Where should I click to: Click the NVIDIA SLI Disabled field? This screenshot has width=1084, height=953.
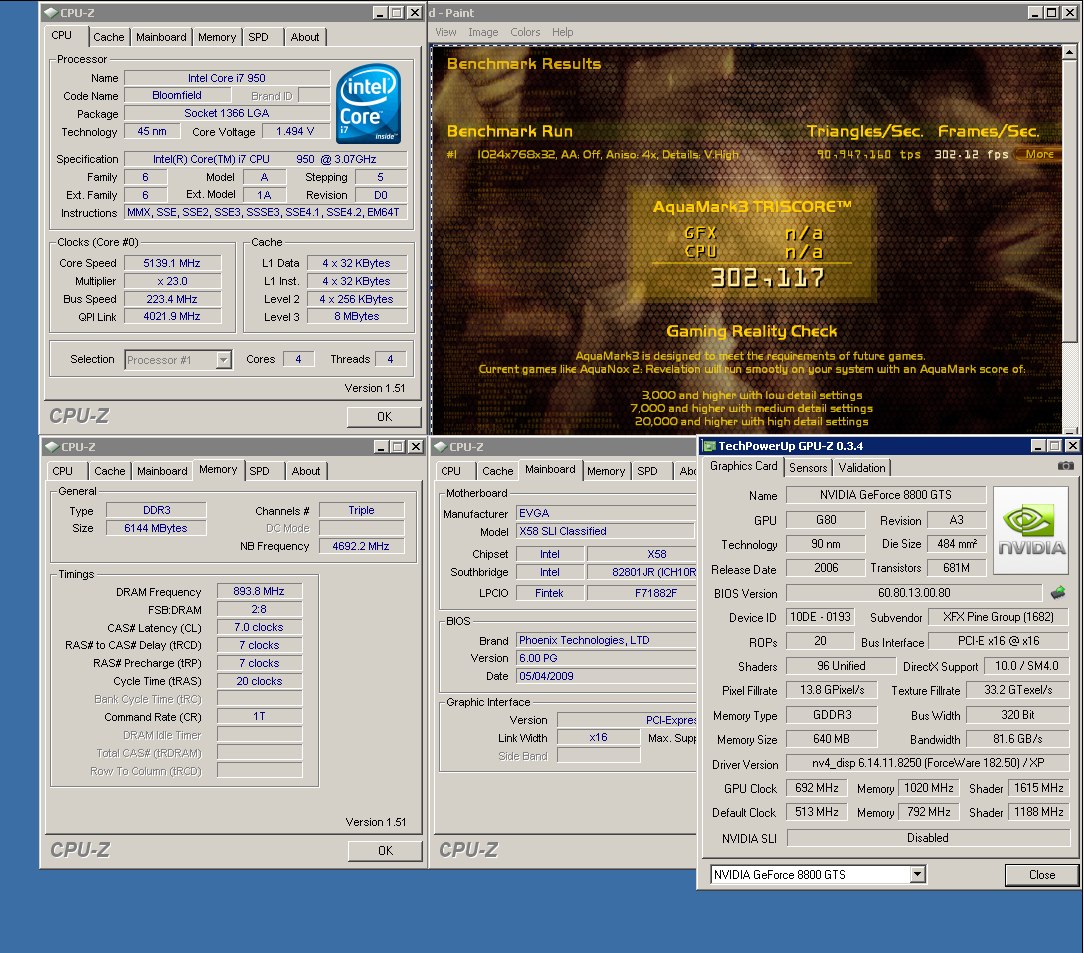[928, 838]
